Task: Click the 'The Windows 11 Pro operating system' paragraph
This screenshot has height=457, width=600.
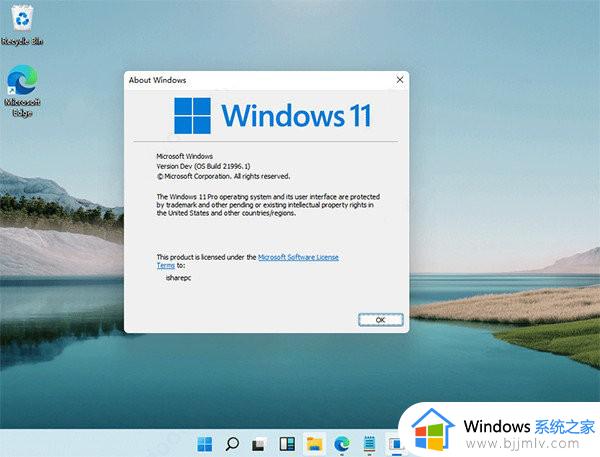Action: pyautogui.click(x=268, y=205)
